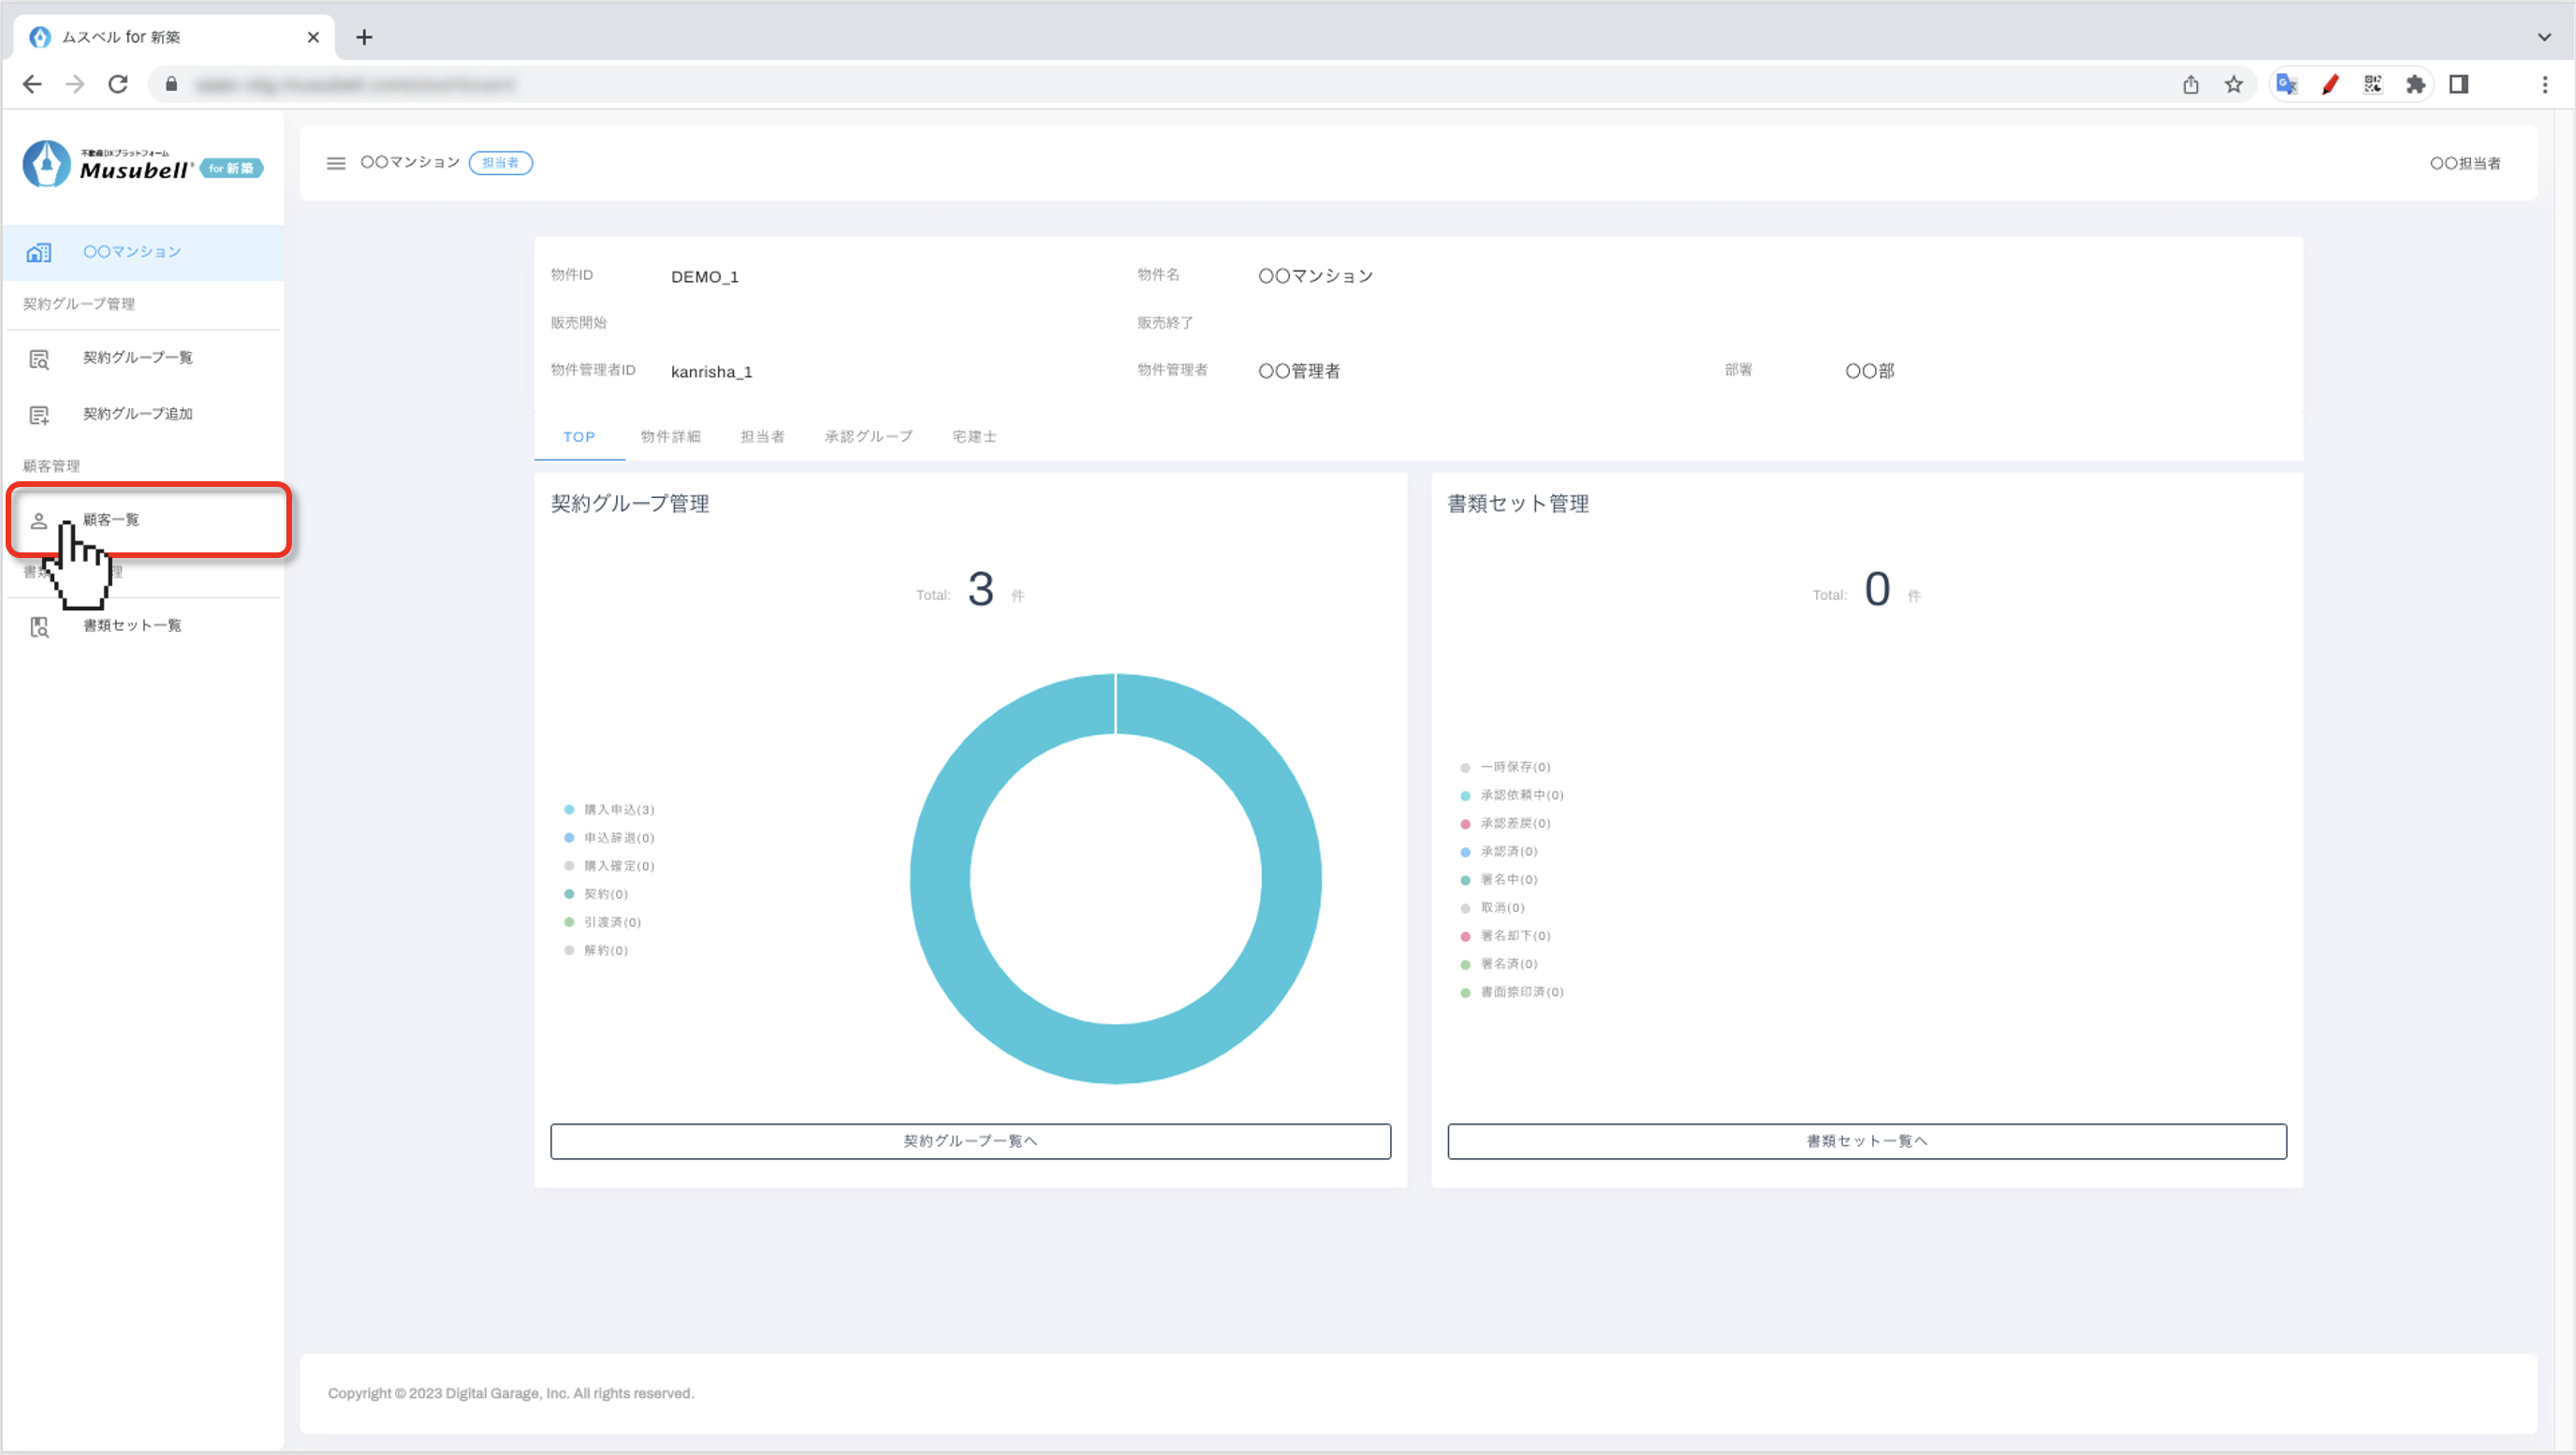This screenshot has width=2576, height=1455.
Task: Click the hamburger menu icon in header
Action: pyautogui.click(x=336, y=163)
